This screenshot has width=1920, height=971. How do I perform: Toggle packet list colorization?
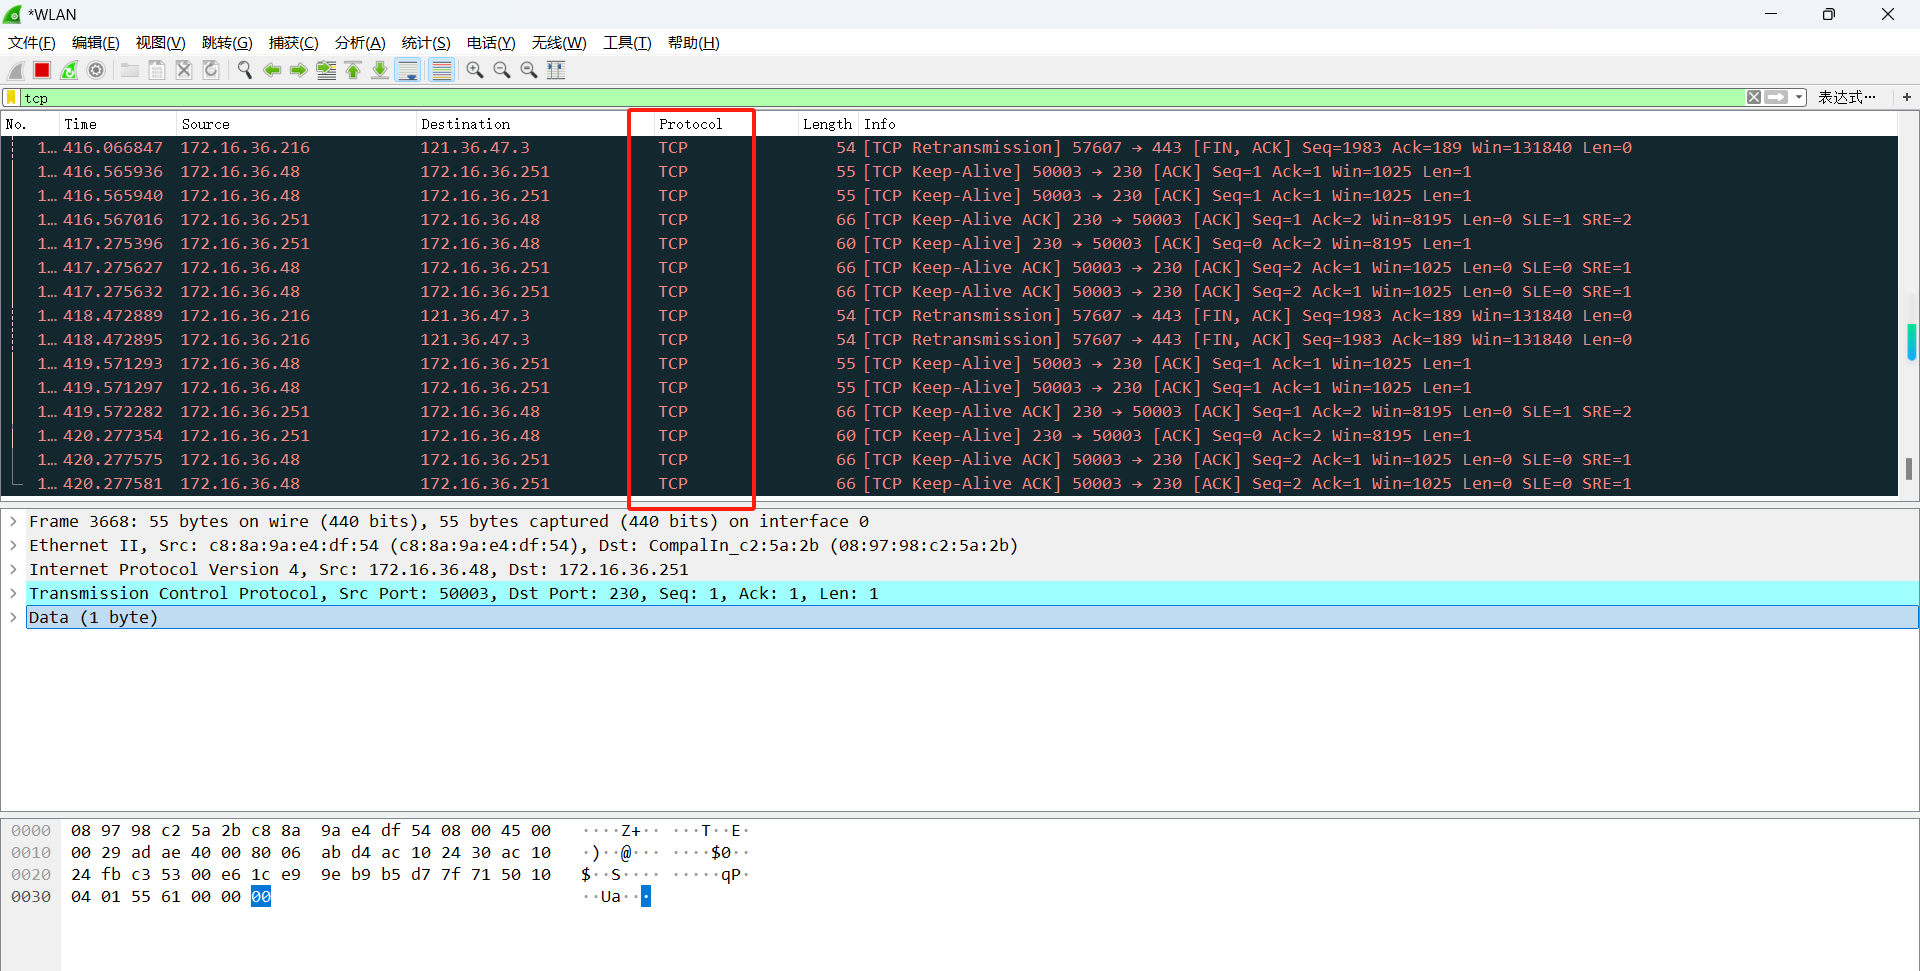441,70
